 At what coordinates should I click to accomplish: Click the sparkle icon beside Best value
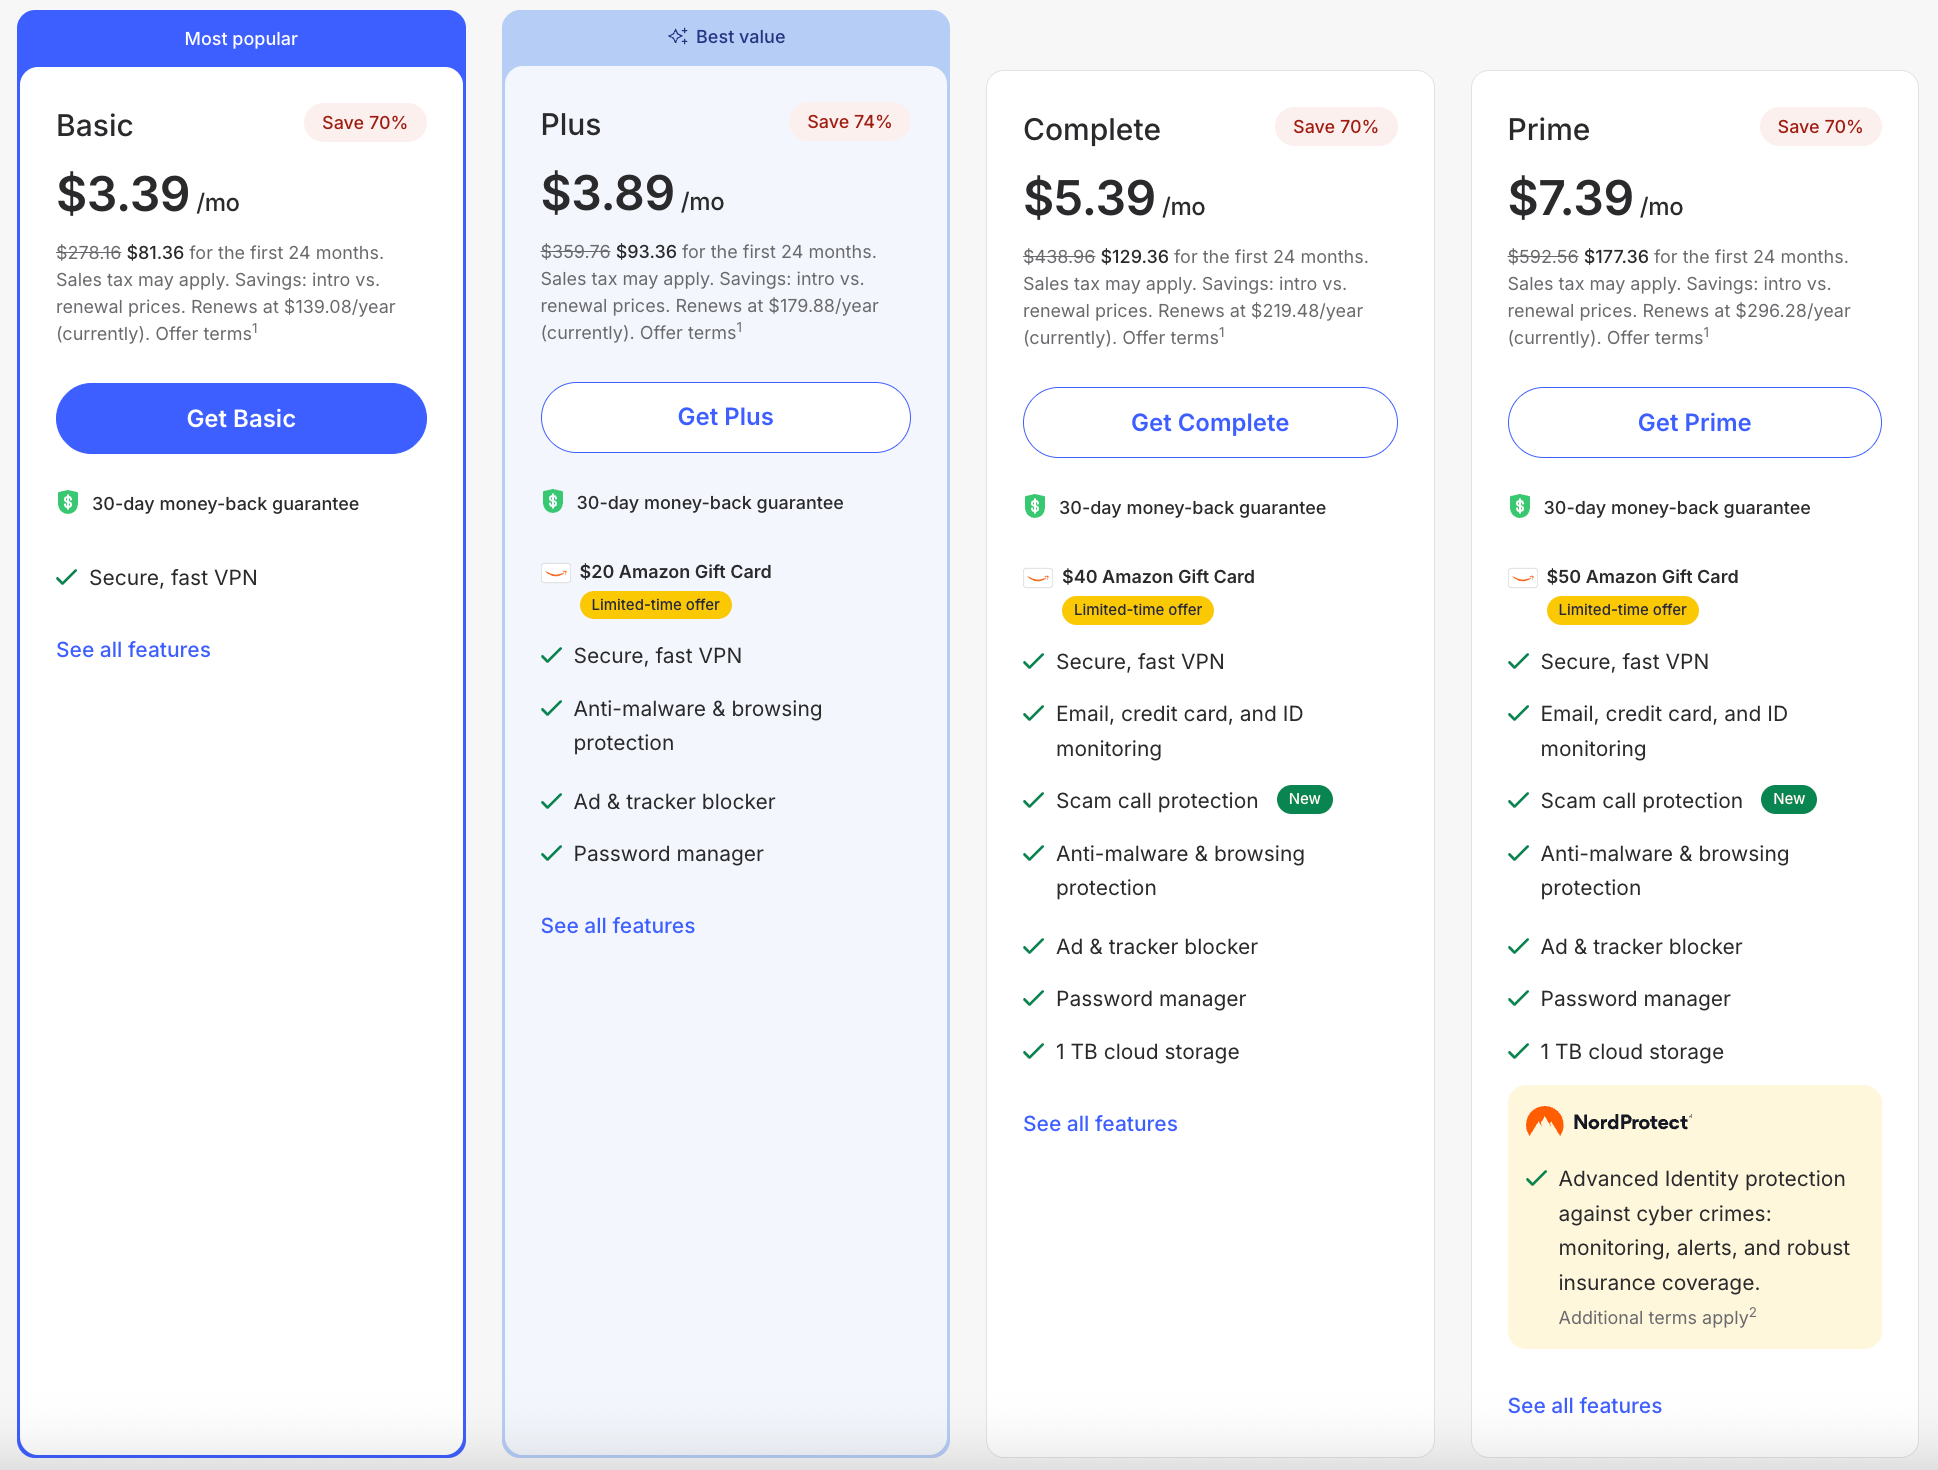(677, 37)
